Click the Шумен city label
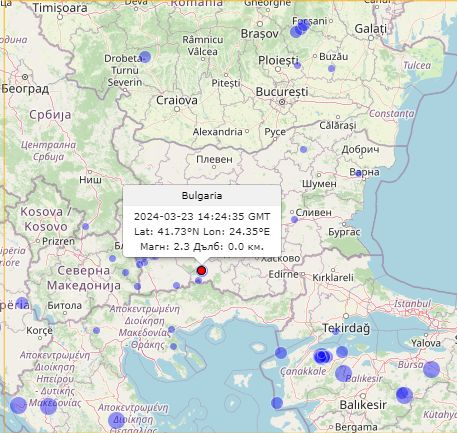Image resolution: width=457 pixels, height=433 pixels. click(319, 184)
